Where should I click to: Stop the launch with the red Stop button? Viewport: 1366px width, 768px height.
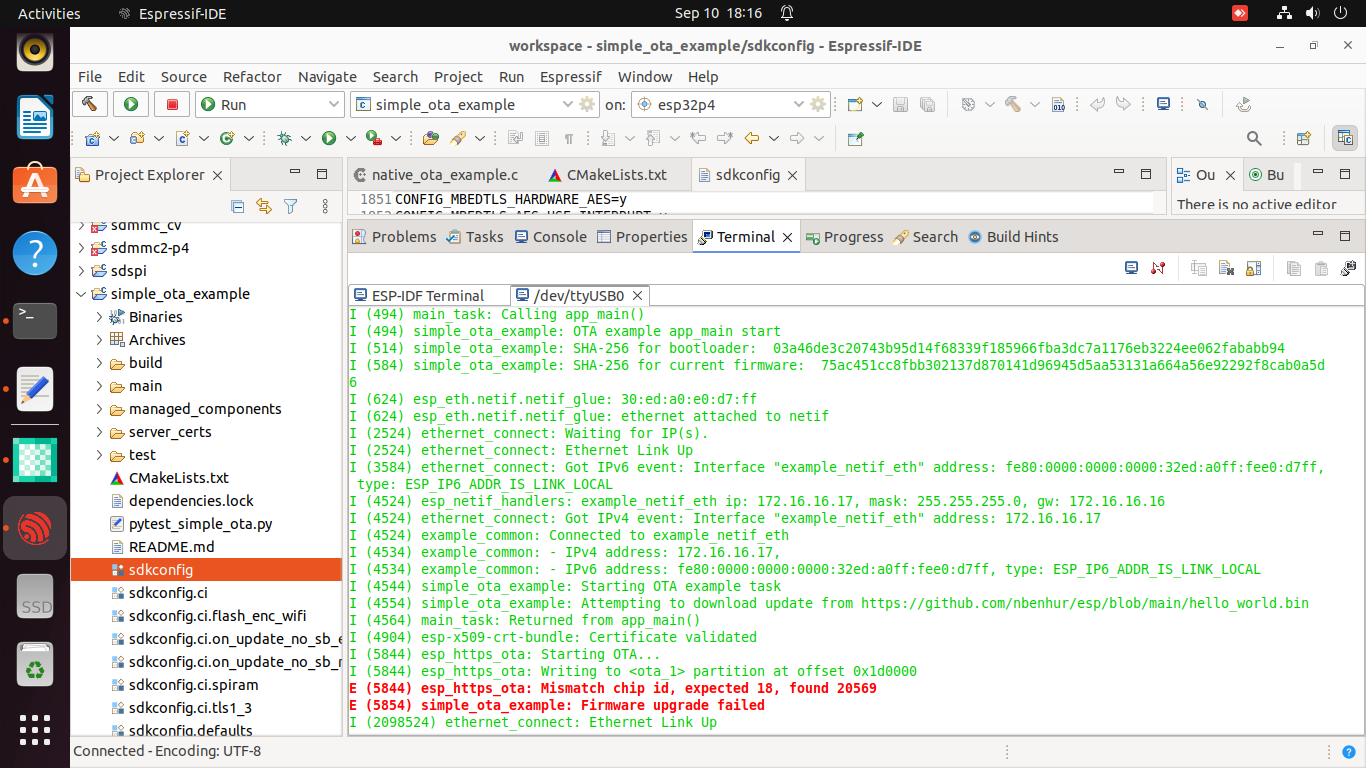click(172, 104)
